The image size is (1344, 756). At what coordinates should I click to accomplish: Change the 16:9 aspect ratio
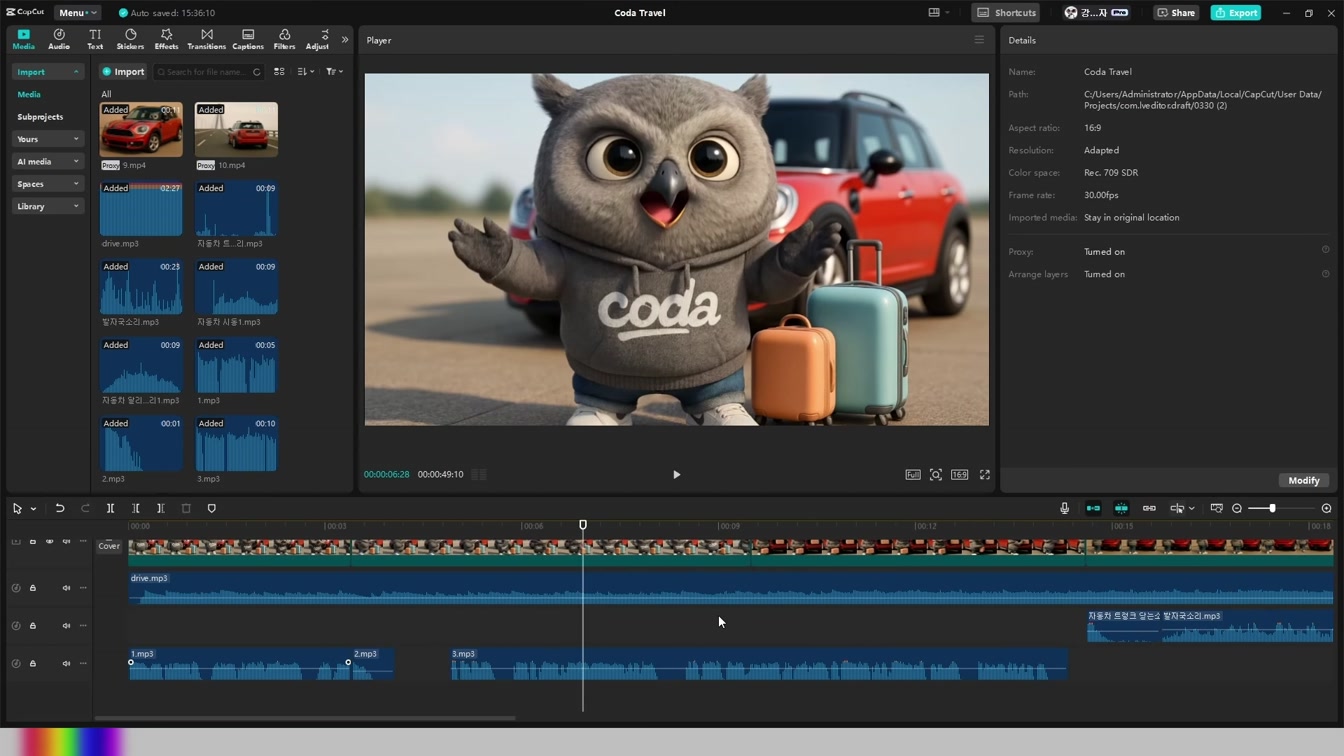point(959,475)
